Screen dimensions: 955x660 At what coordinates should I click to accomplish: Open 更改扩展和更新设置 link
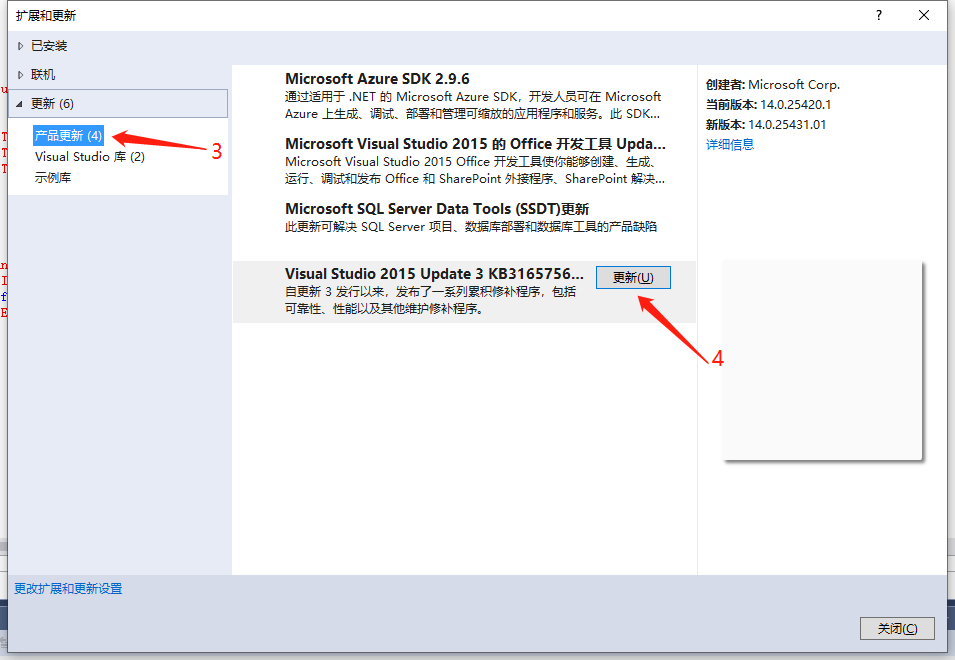pyautogui.click(x=68, y=589)
